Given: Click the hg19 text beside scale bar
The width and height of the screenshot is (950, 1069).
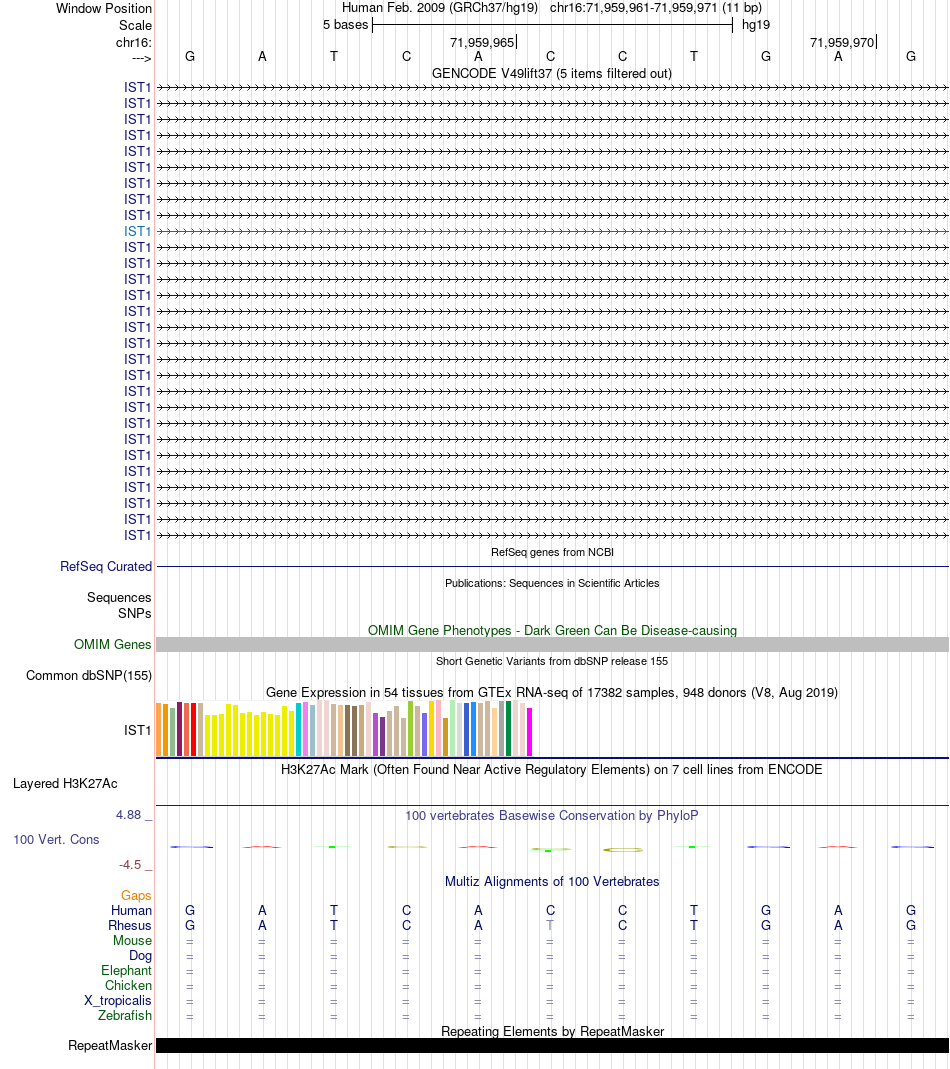Looking at the screenshot, I should click(x=756, y=25).
